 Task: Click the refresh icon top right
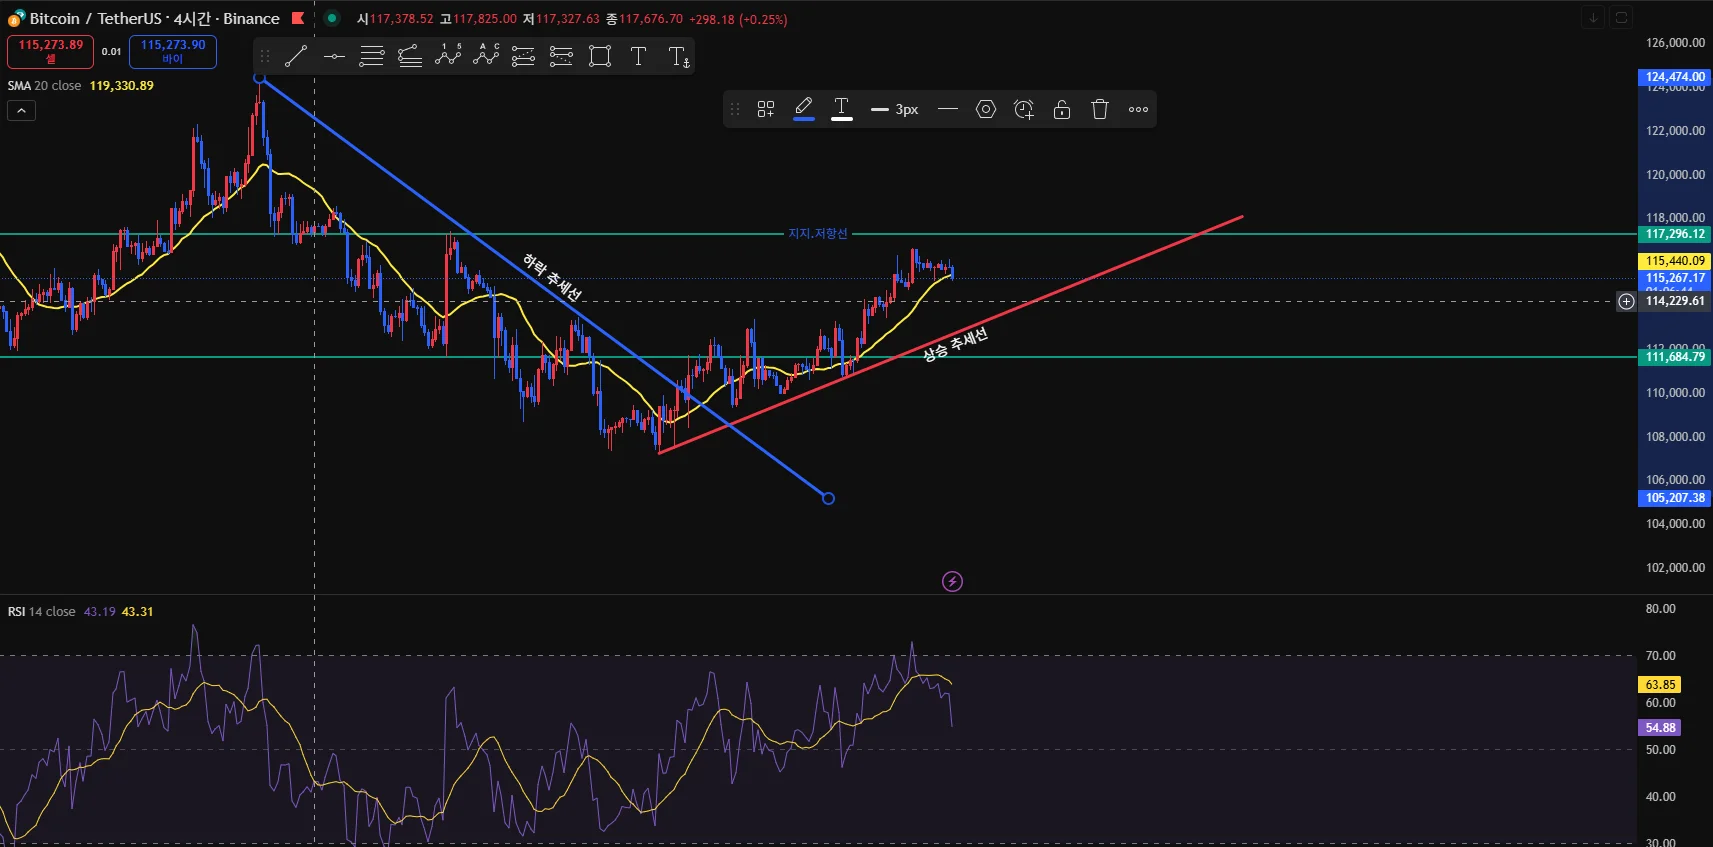(1622, 17)
